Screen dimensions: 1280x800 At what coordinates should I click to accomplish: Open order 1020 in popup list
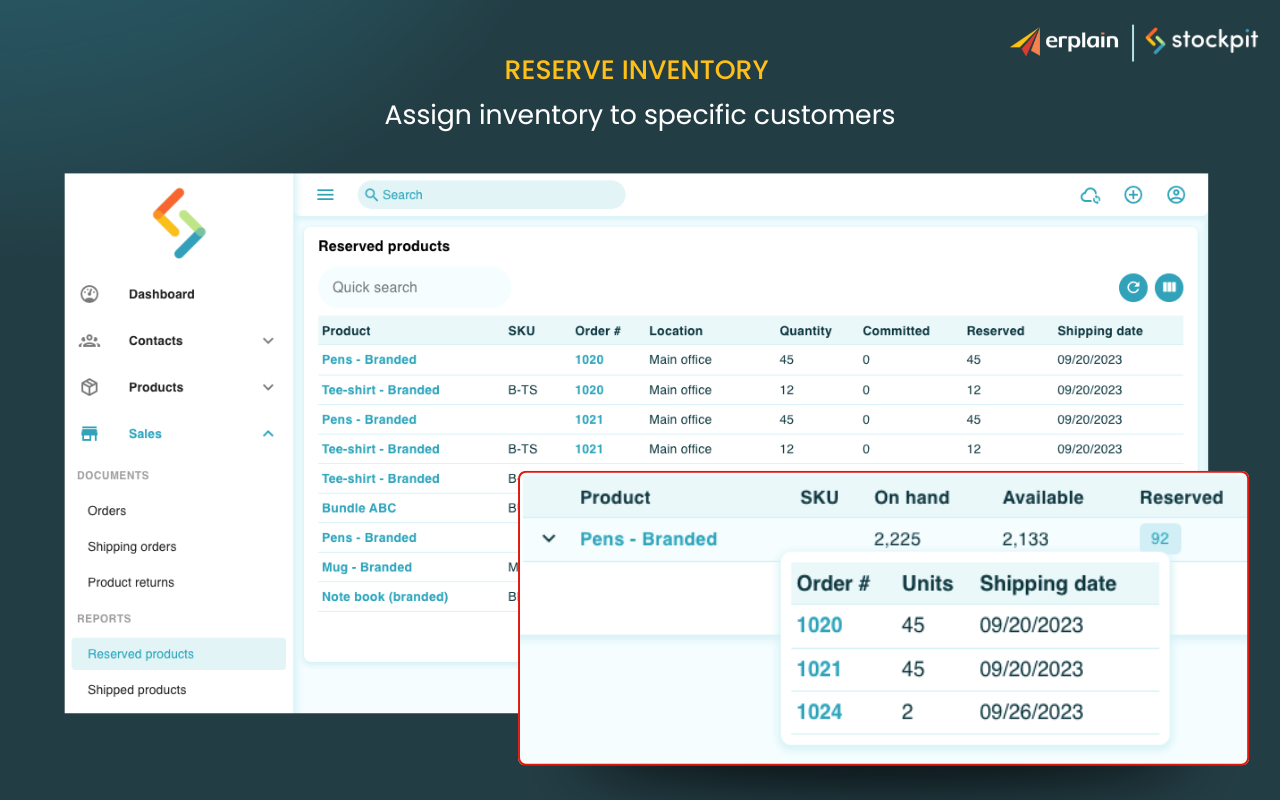click(820, 626)
